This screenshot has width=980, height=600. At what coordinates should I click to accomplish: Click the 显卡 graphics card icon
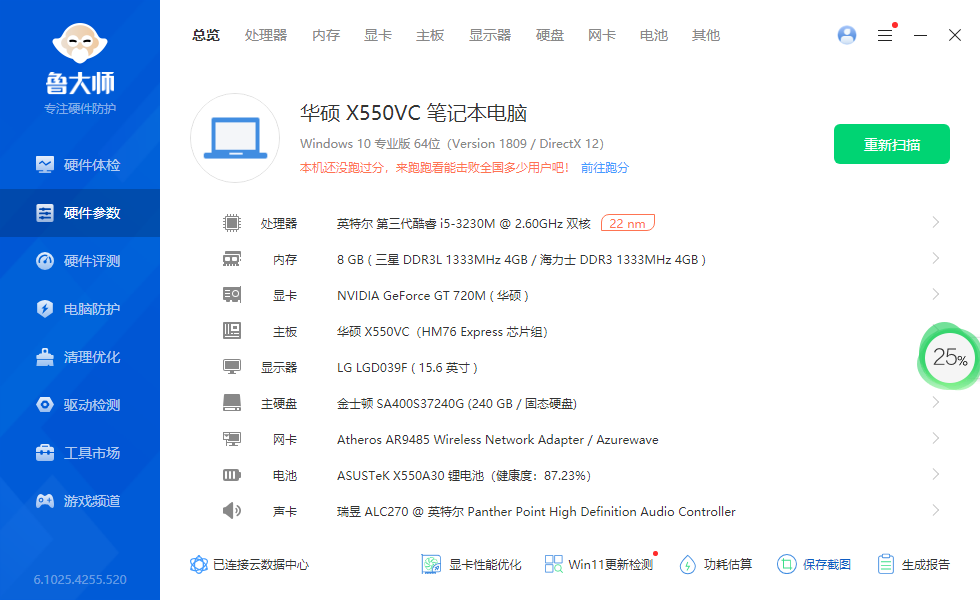pyautogui.click(x=232, y=294)
